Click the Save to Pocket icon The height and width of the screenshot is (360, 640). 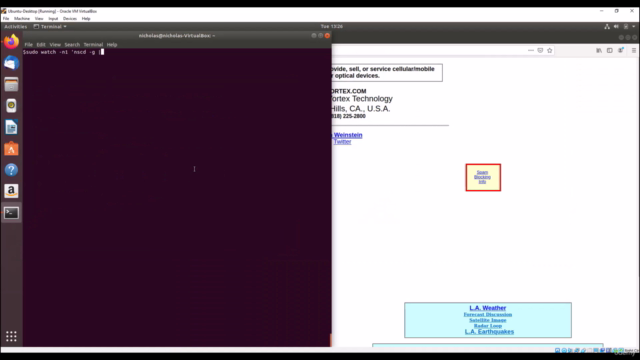point(540,50)
